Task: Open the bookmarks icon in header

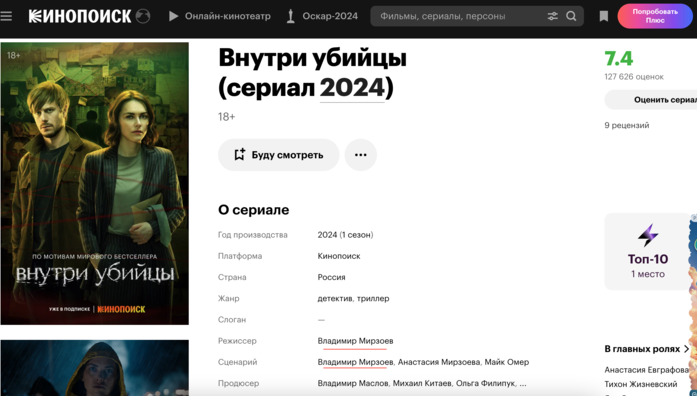Action: [604, 16]
